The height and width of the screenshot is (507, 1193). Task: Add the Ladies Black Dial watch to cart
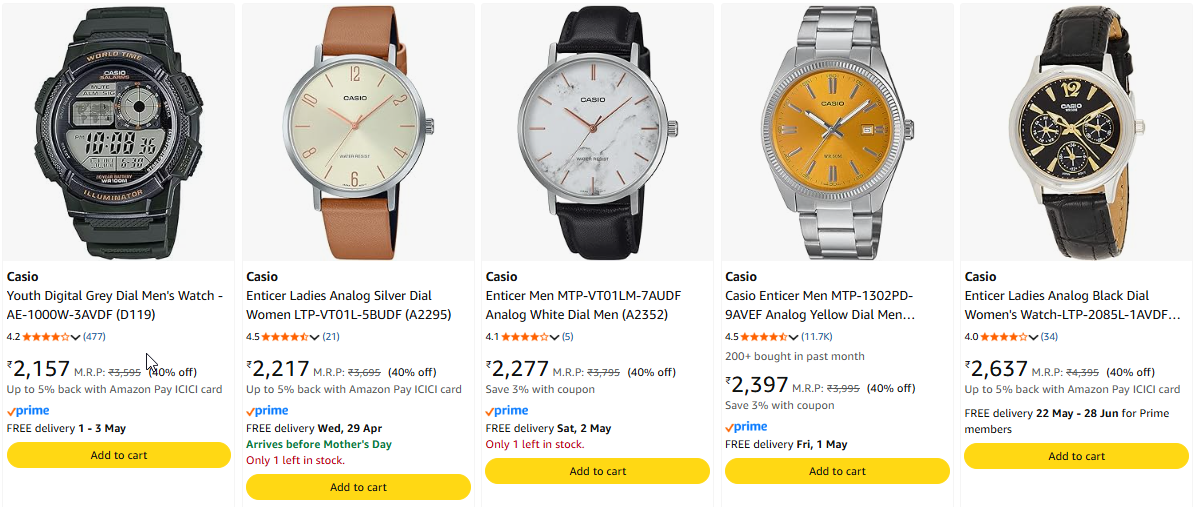click(1076, 455)
